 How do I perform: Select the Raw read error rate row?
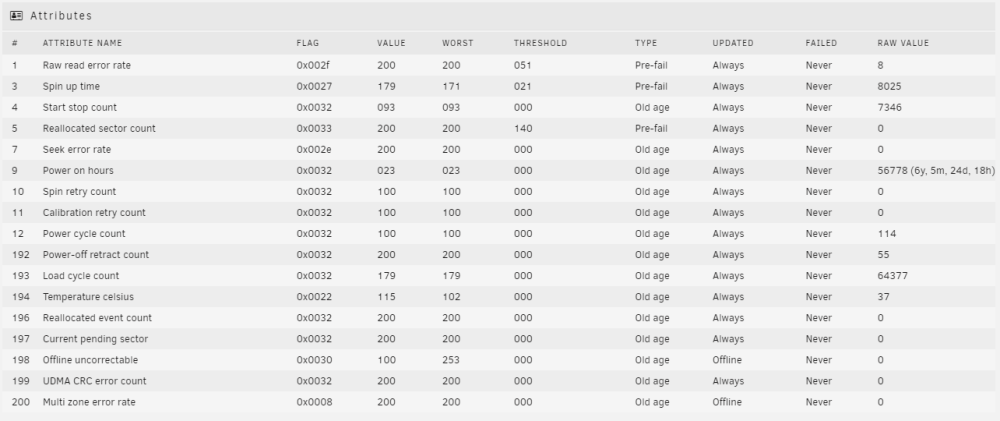click(x=500, y=65)
